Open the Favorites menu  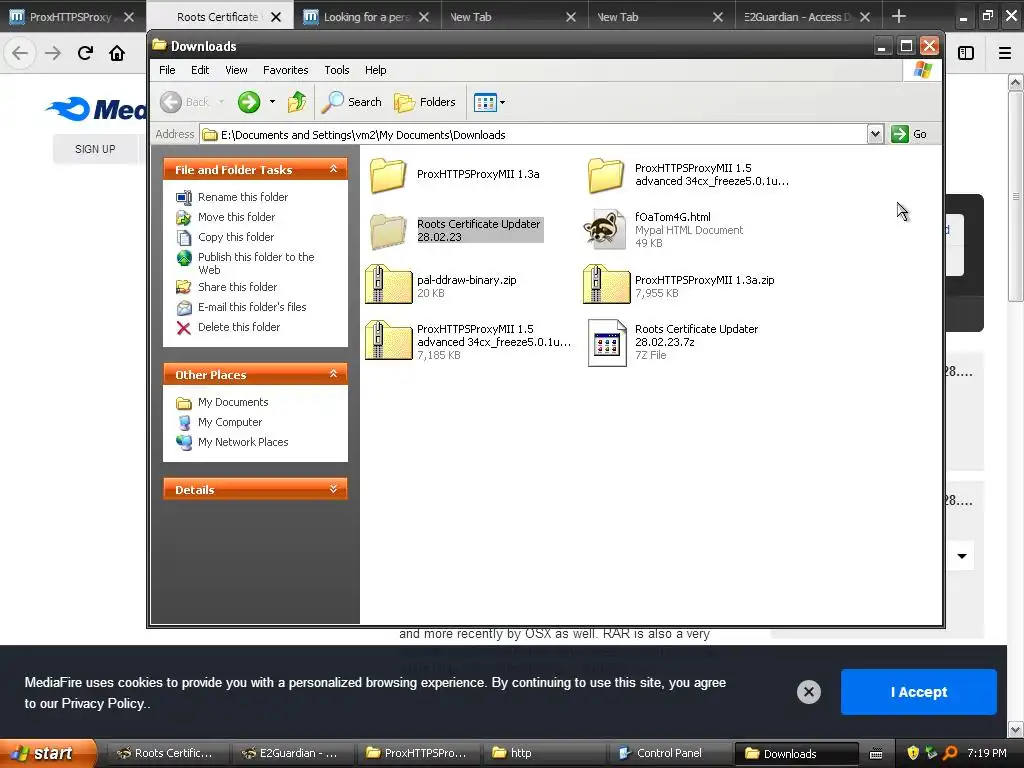285,70
